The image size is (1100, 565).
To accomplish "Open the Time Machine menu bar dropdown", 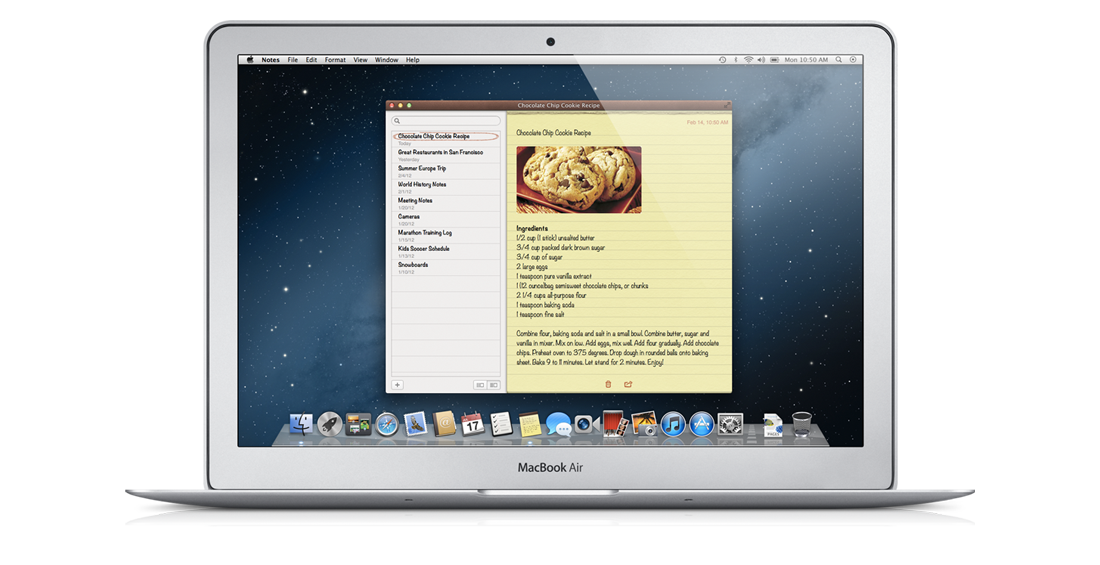I will tap(722, 60).
